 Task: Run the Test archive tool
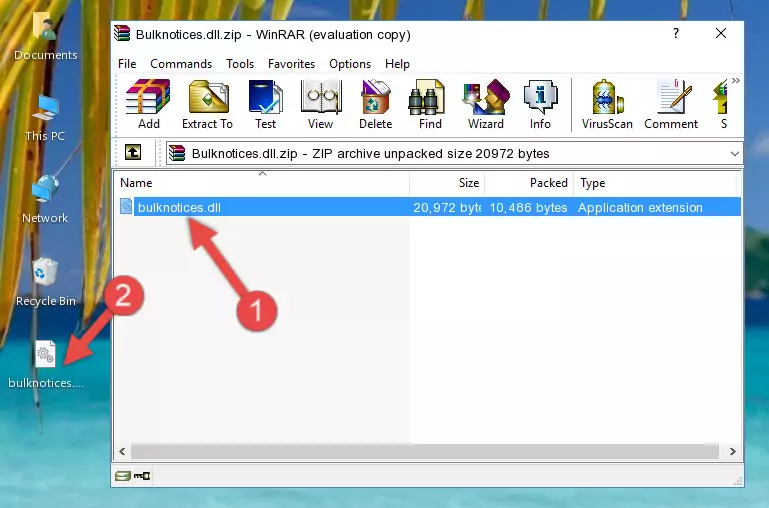(265, 104)
